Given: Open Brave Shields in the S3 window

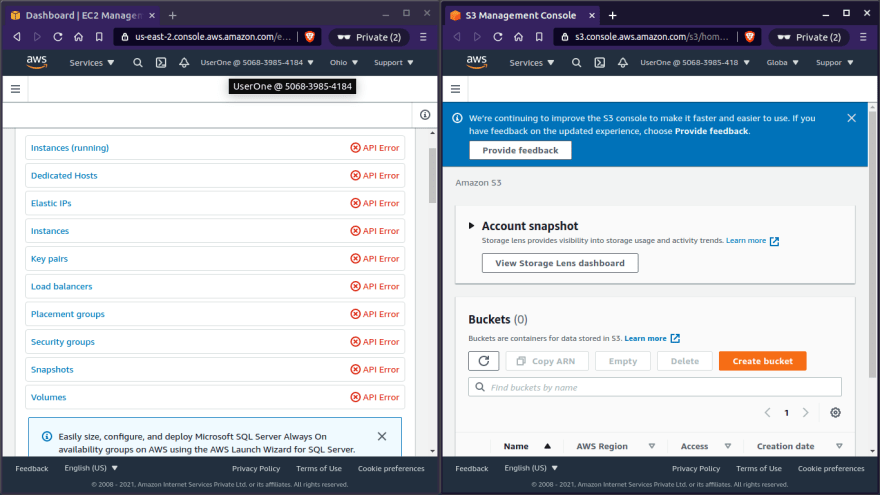Looking at the screenshot, I should (749, 37).
